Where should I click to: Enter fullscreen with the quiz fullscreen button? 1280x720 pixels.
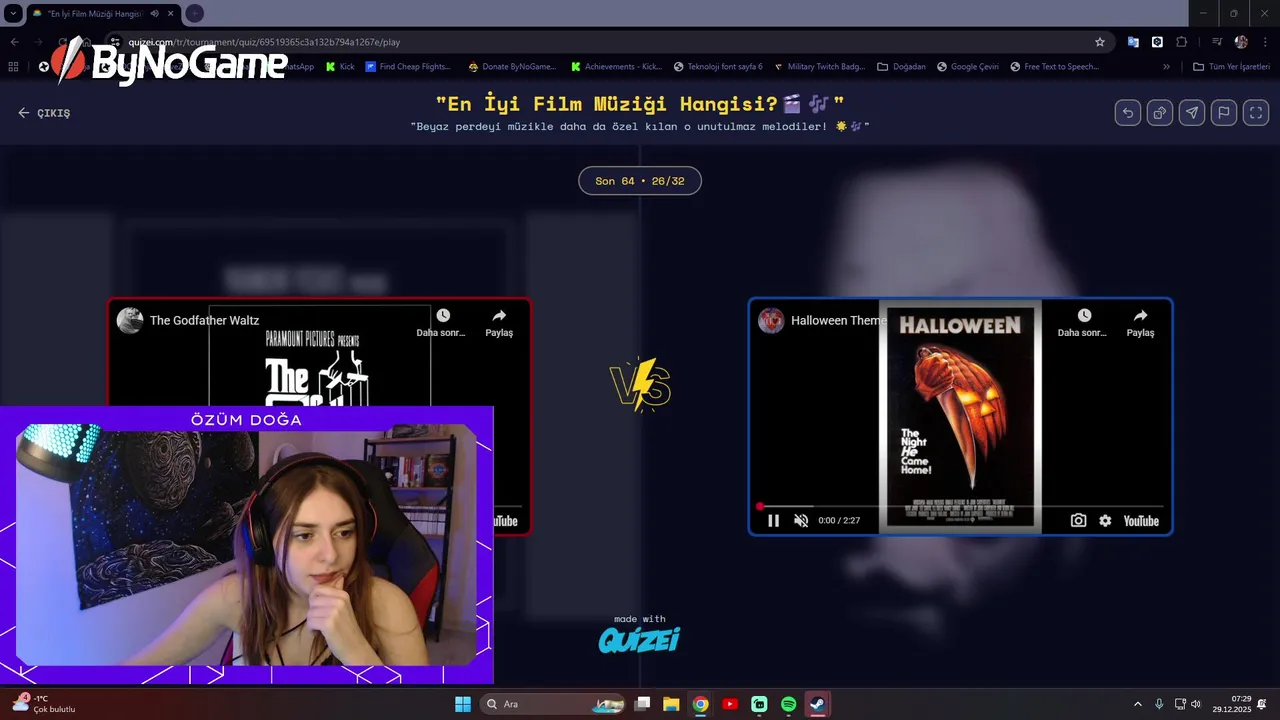(1256, 113)
